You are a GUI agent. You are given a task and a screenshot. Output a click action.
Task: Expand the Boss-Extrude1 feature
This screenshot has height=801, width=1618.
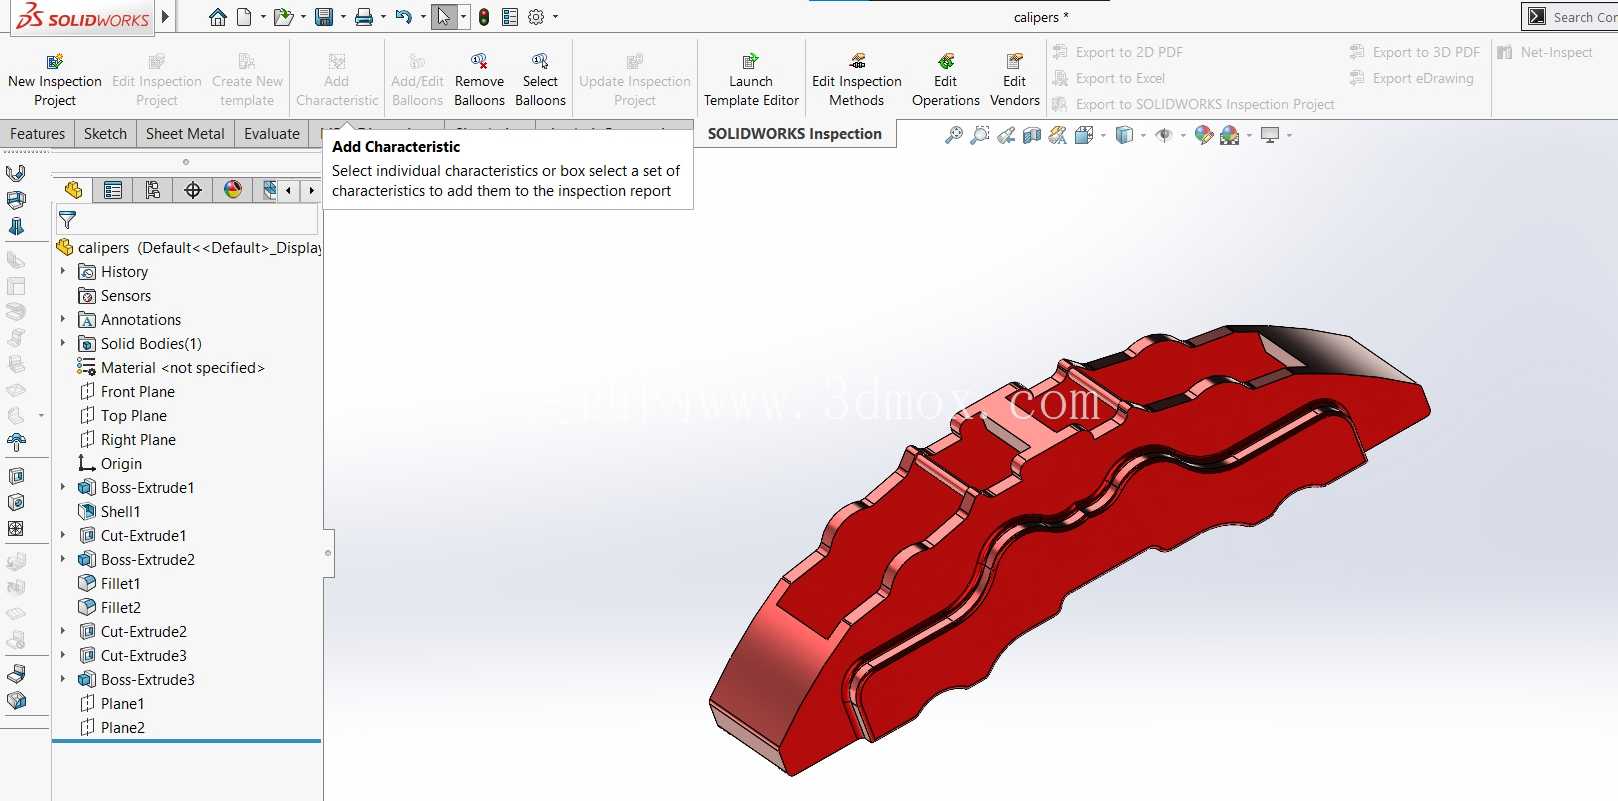coord(63,487)
